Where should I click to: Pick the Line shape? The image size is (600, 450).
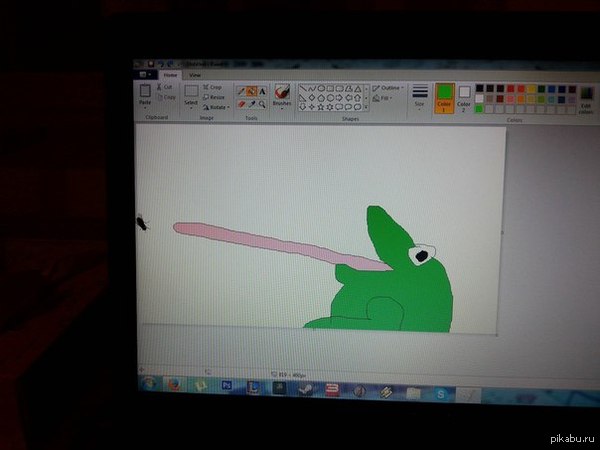(303, 89)
